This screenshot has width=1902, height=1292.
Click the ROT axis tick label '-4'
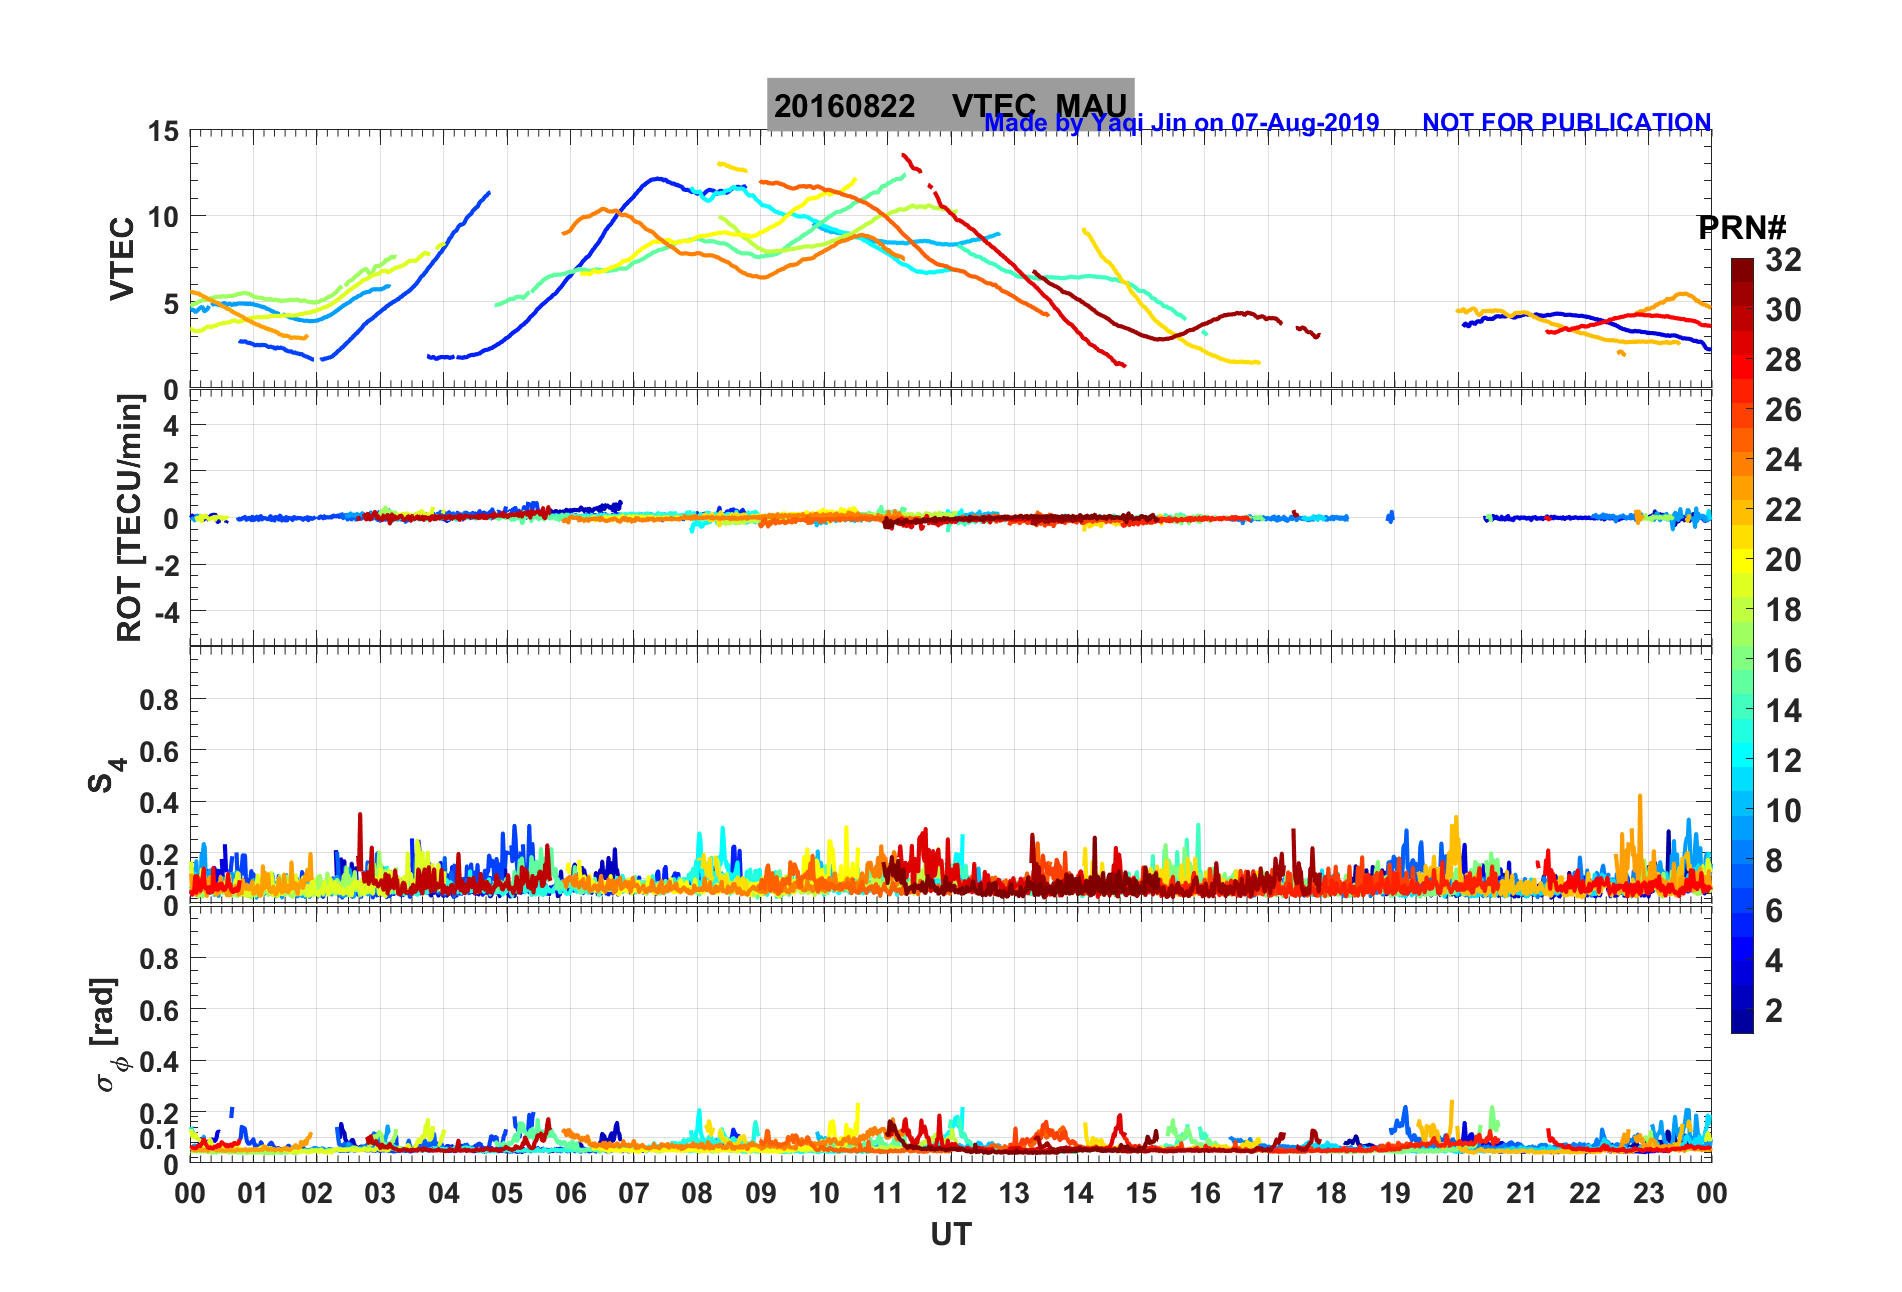point(167,611)
